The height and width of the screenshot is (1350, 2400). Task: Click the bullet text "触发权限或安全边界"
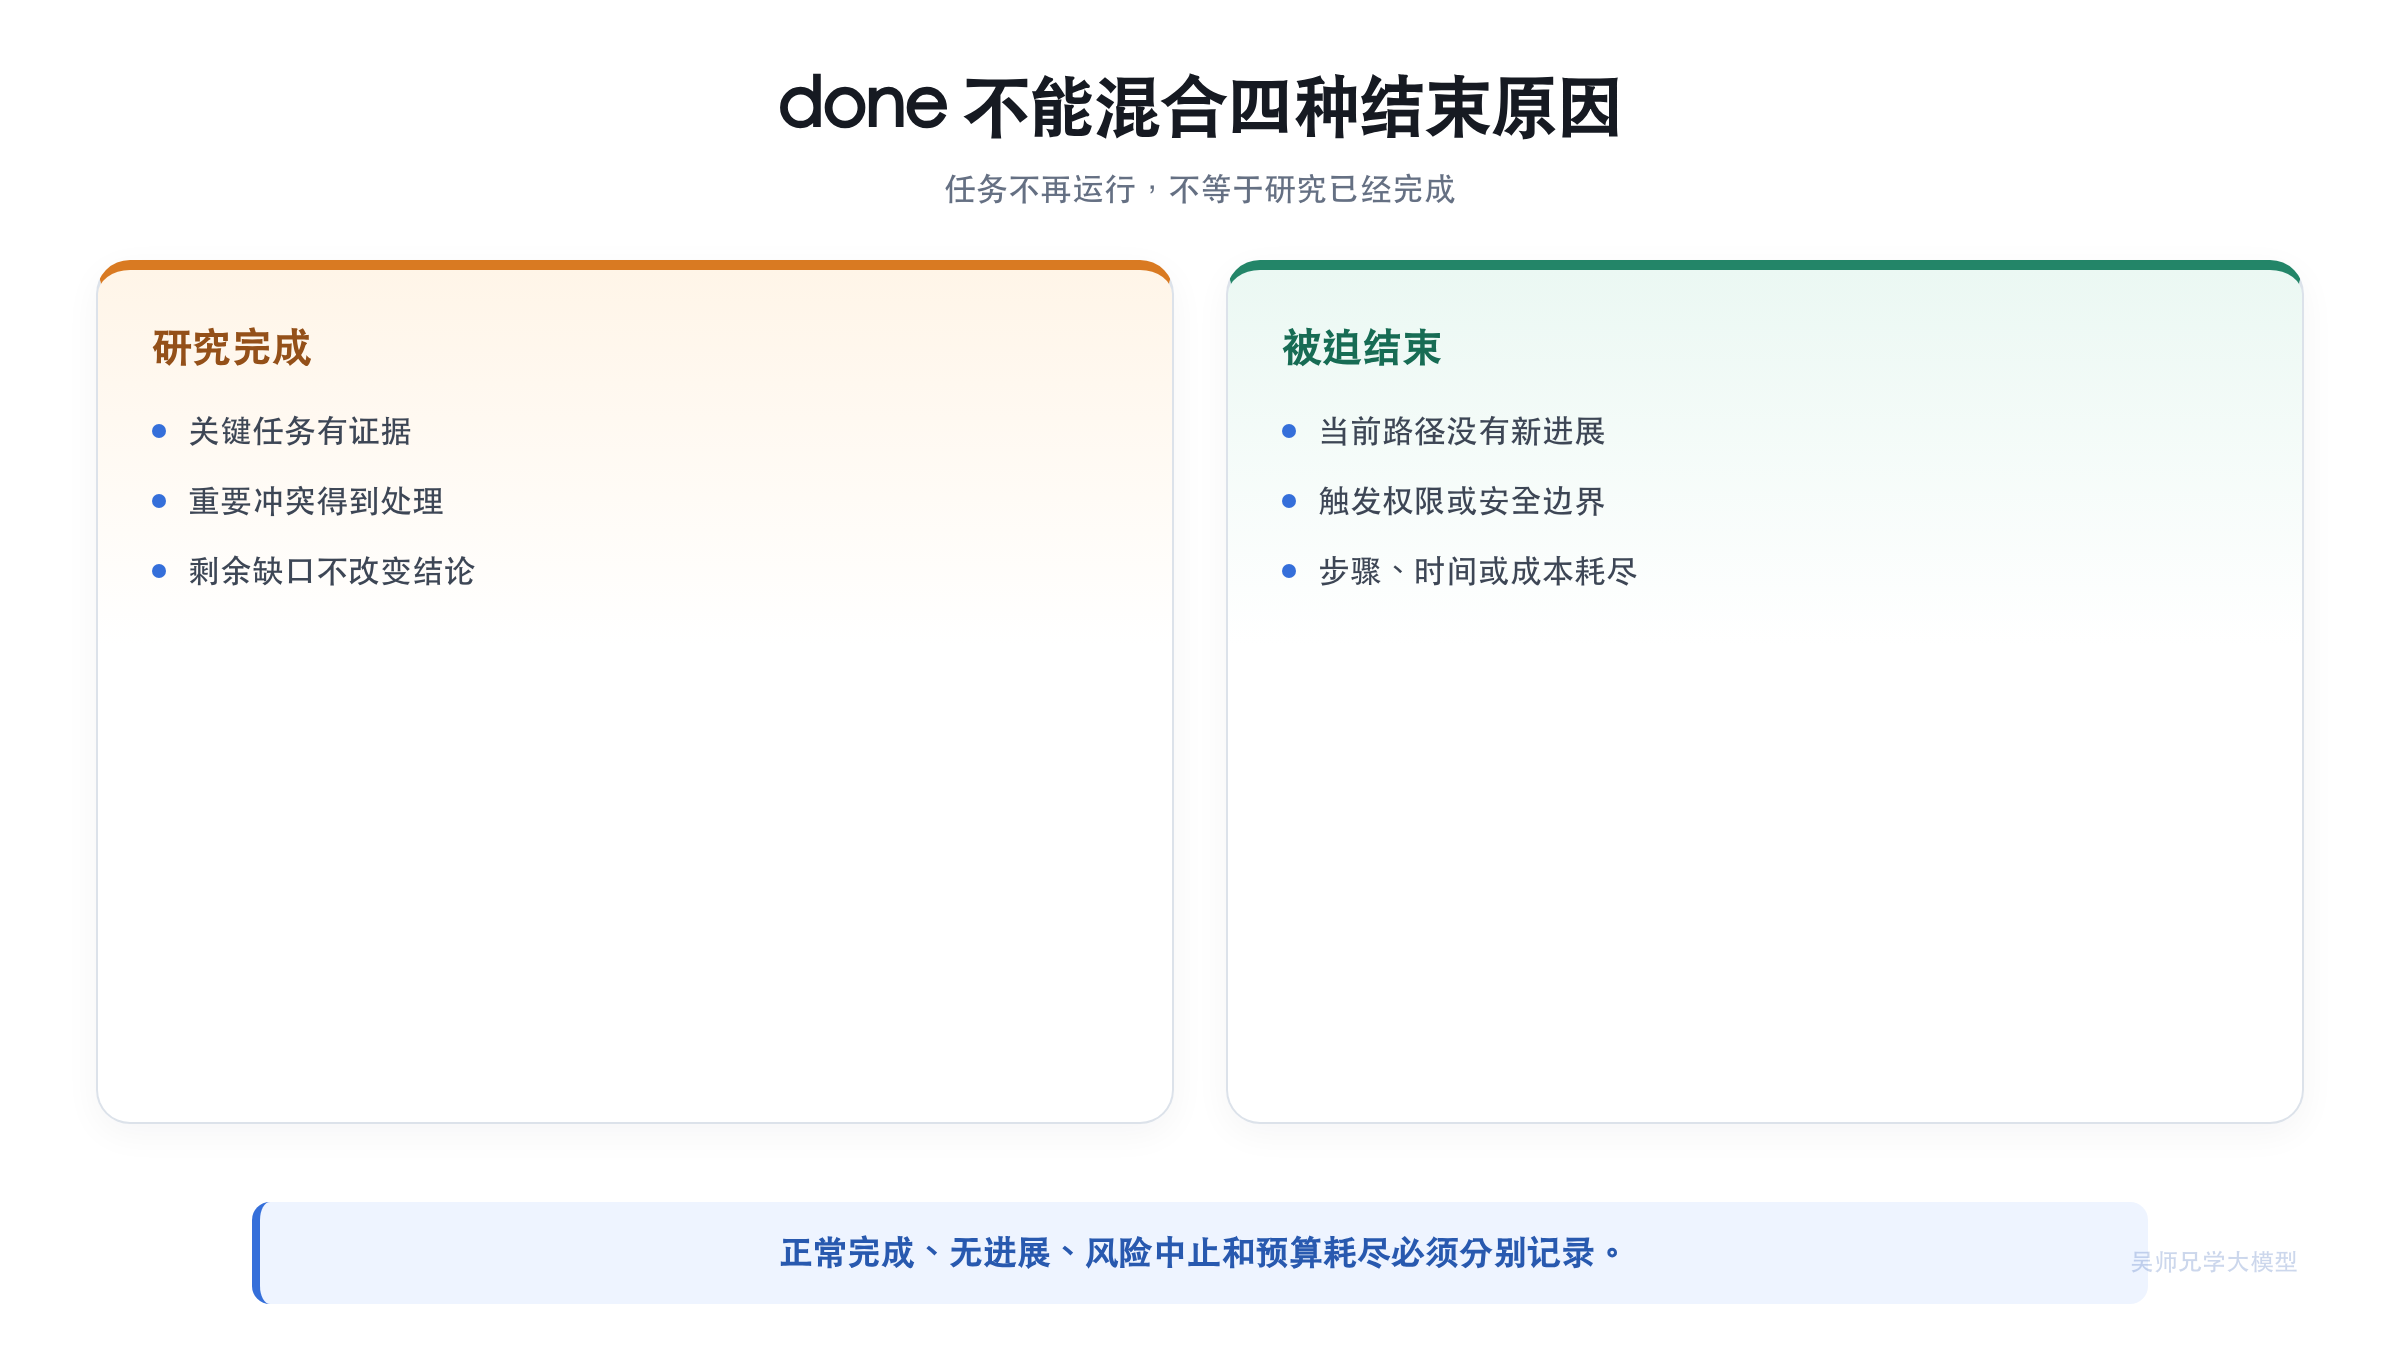(x=1462, y=501)
